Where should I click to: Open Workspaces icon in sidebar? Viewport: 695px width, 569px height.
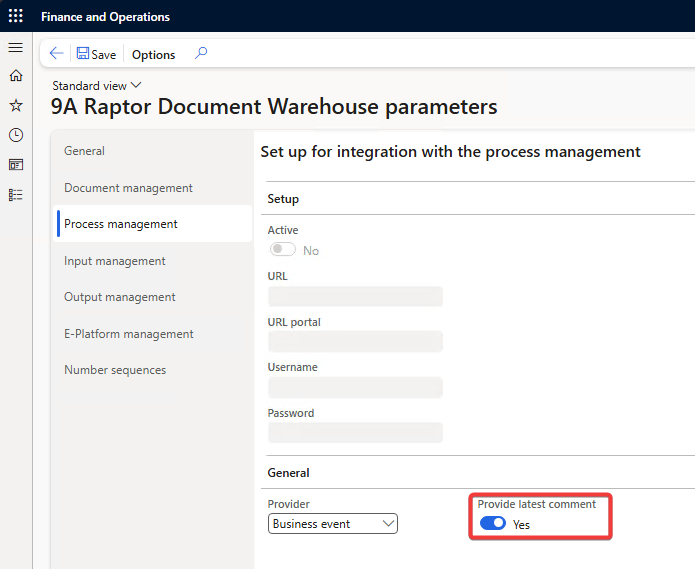point(15,165)
